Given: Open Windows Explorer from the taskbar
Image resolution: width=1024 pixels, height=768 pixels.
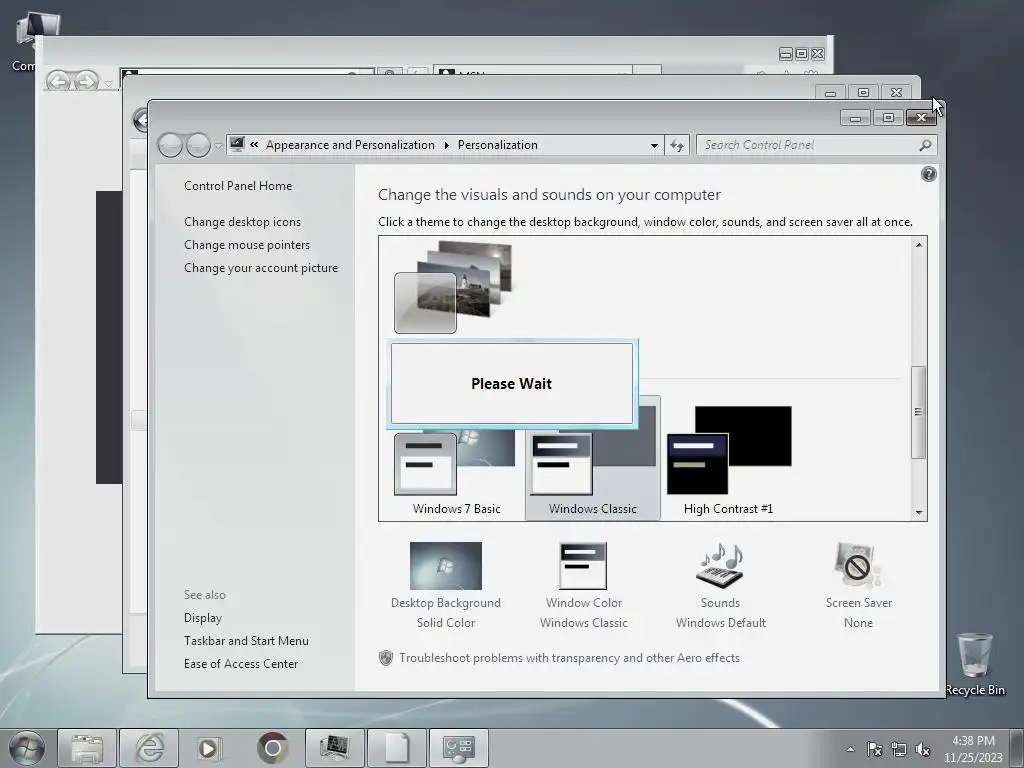Looking at the screenshot, I should point(87,748).
